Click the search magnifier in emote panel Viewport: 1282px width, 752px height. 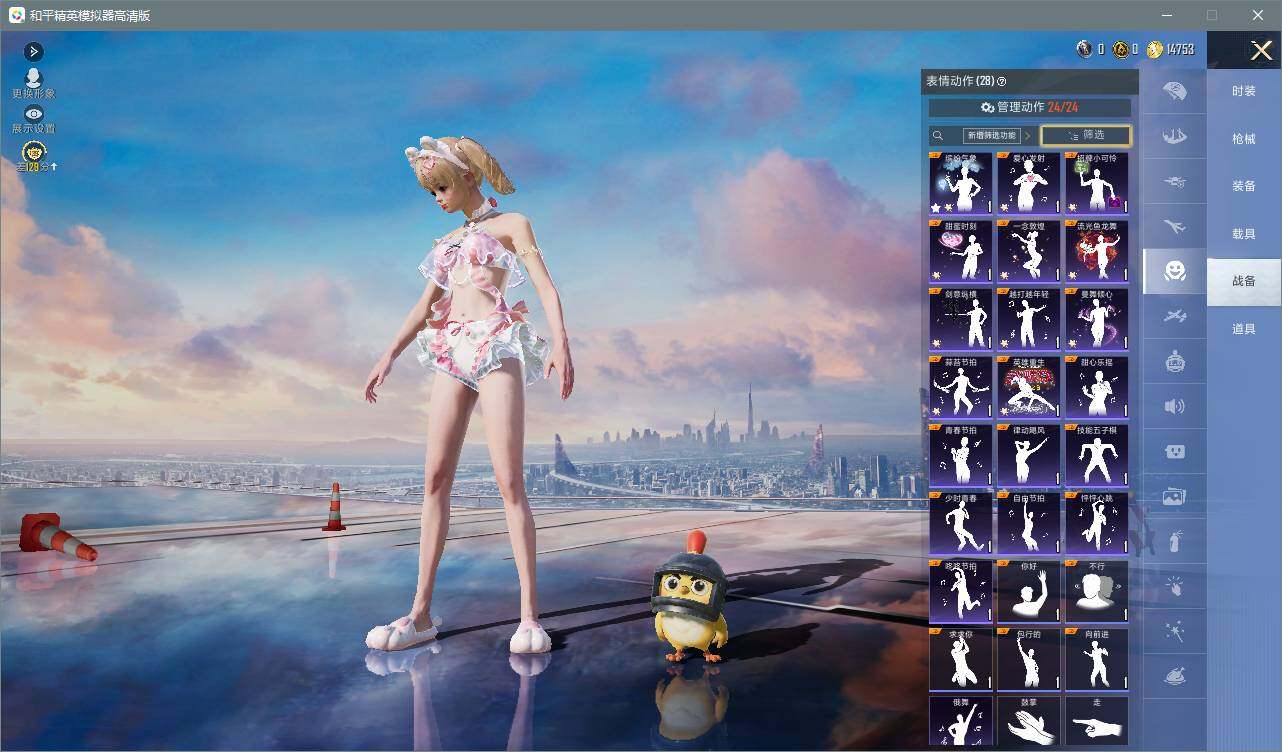[x=938, y=136]
